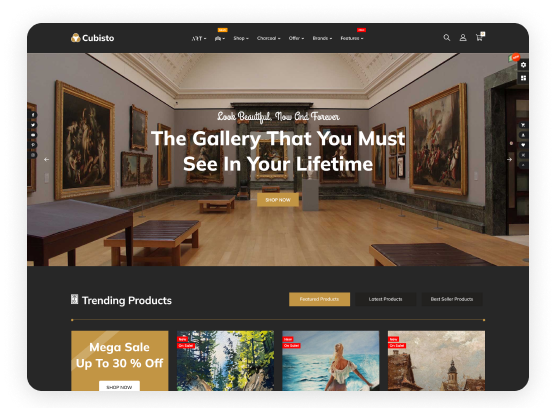Open the wishlist heart side icon
This screenshot has height=408, width=555.
pos(523,145)
